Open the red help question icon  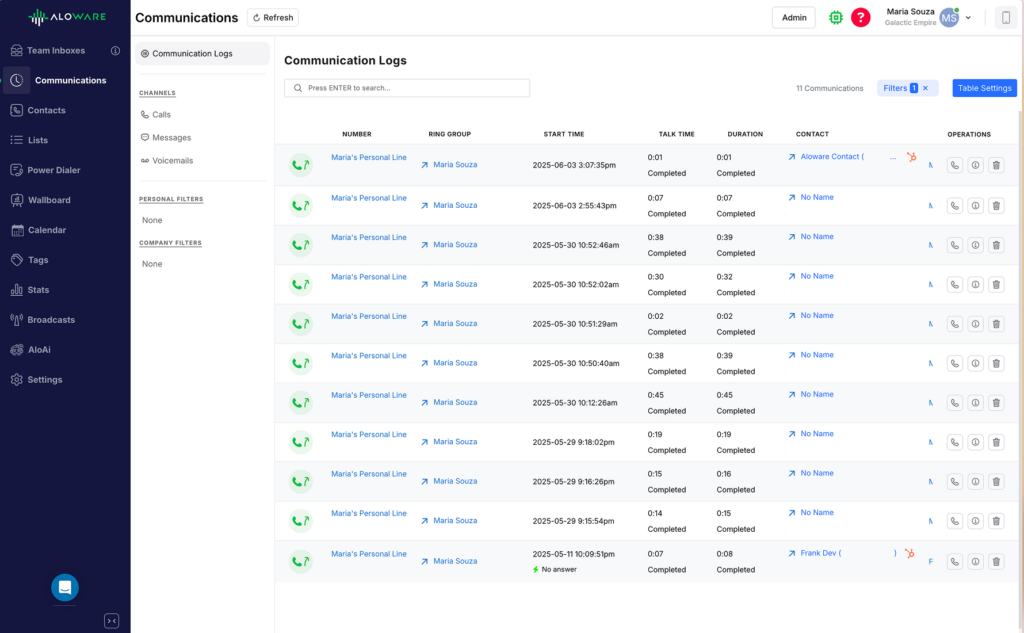click(861, 18)
